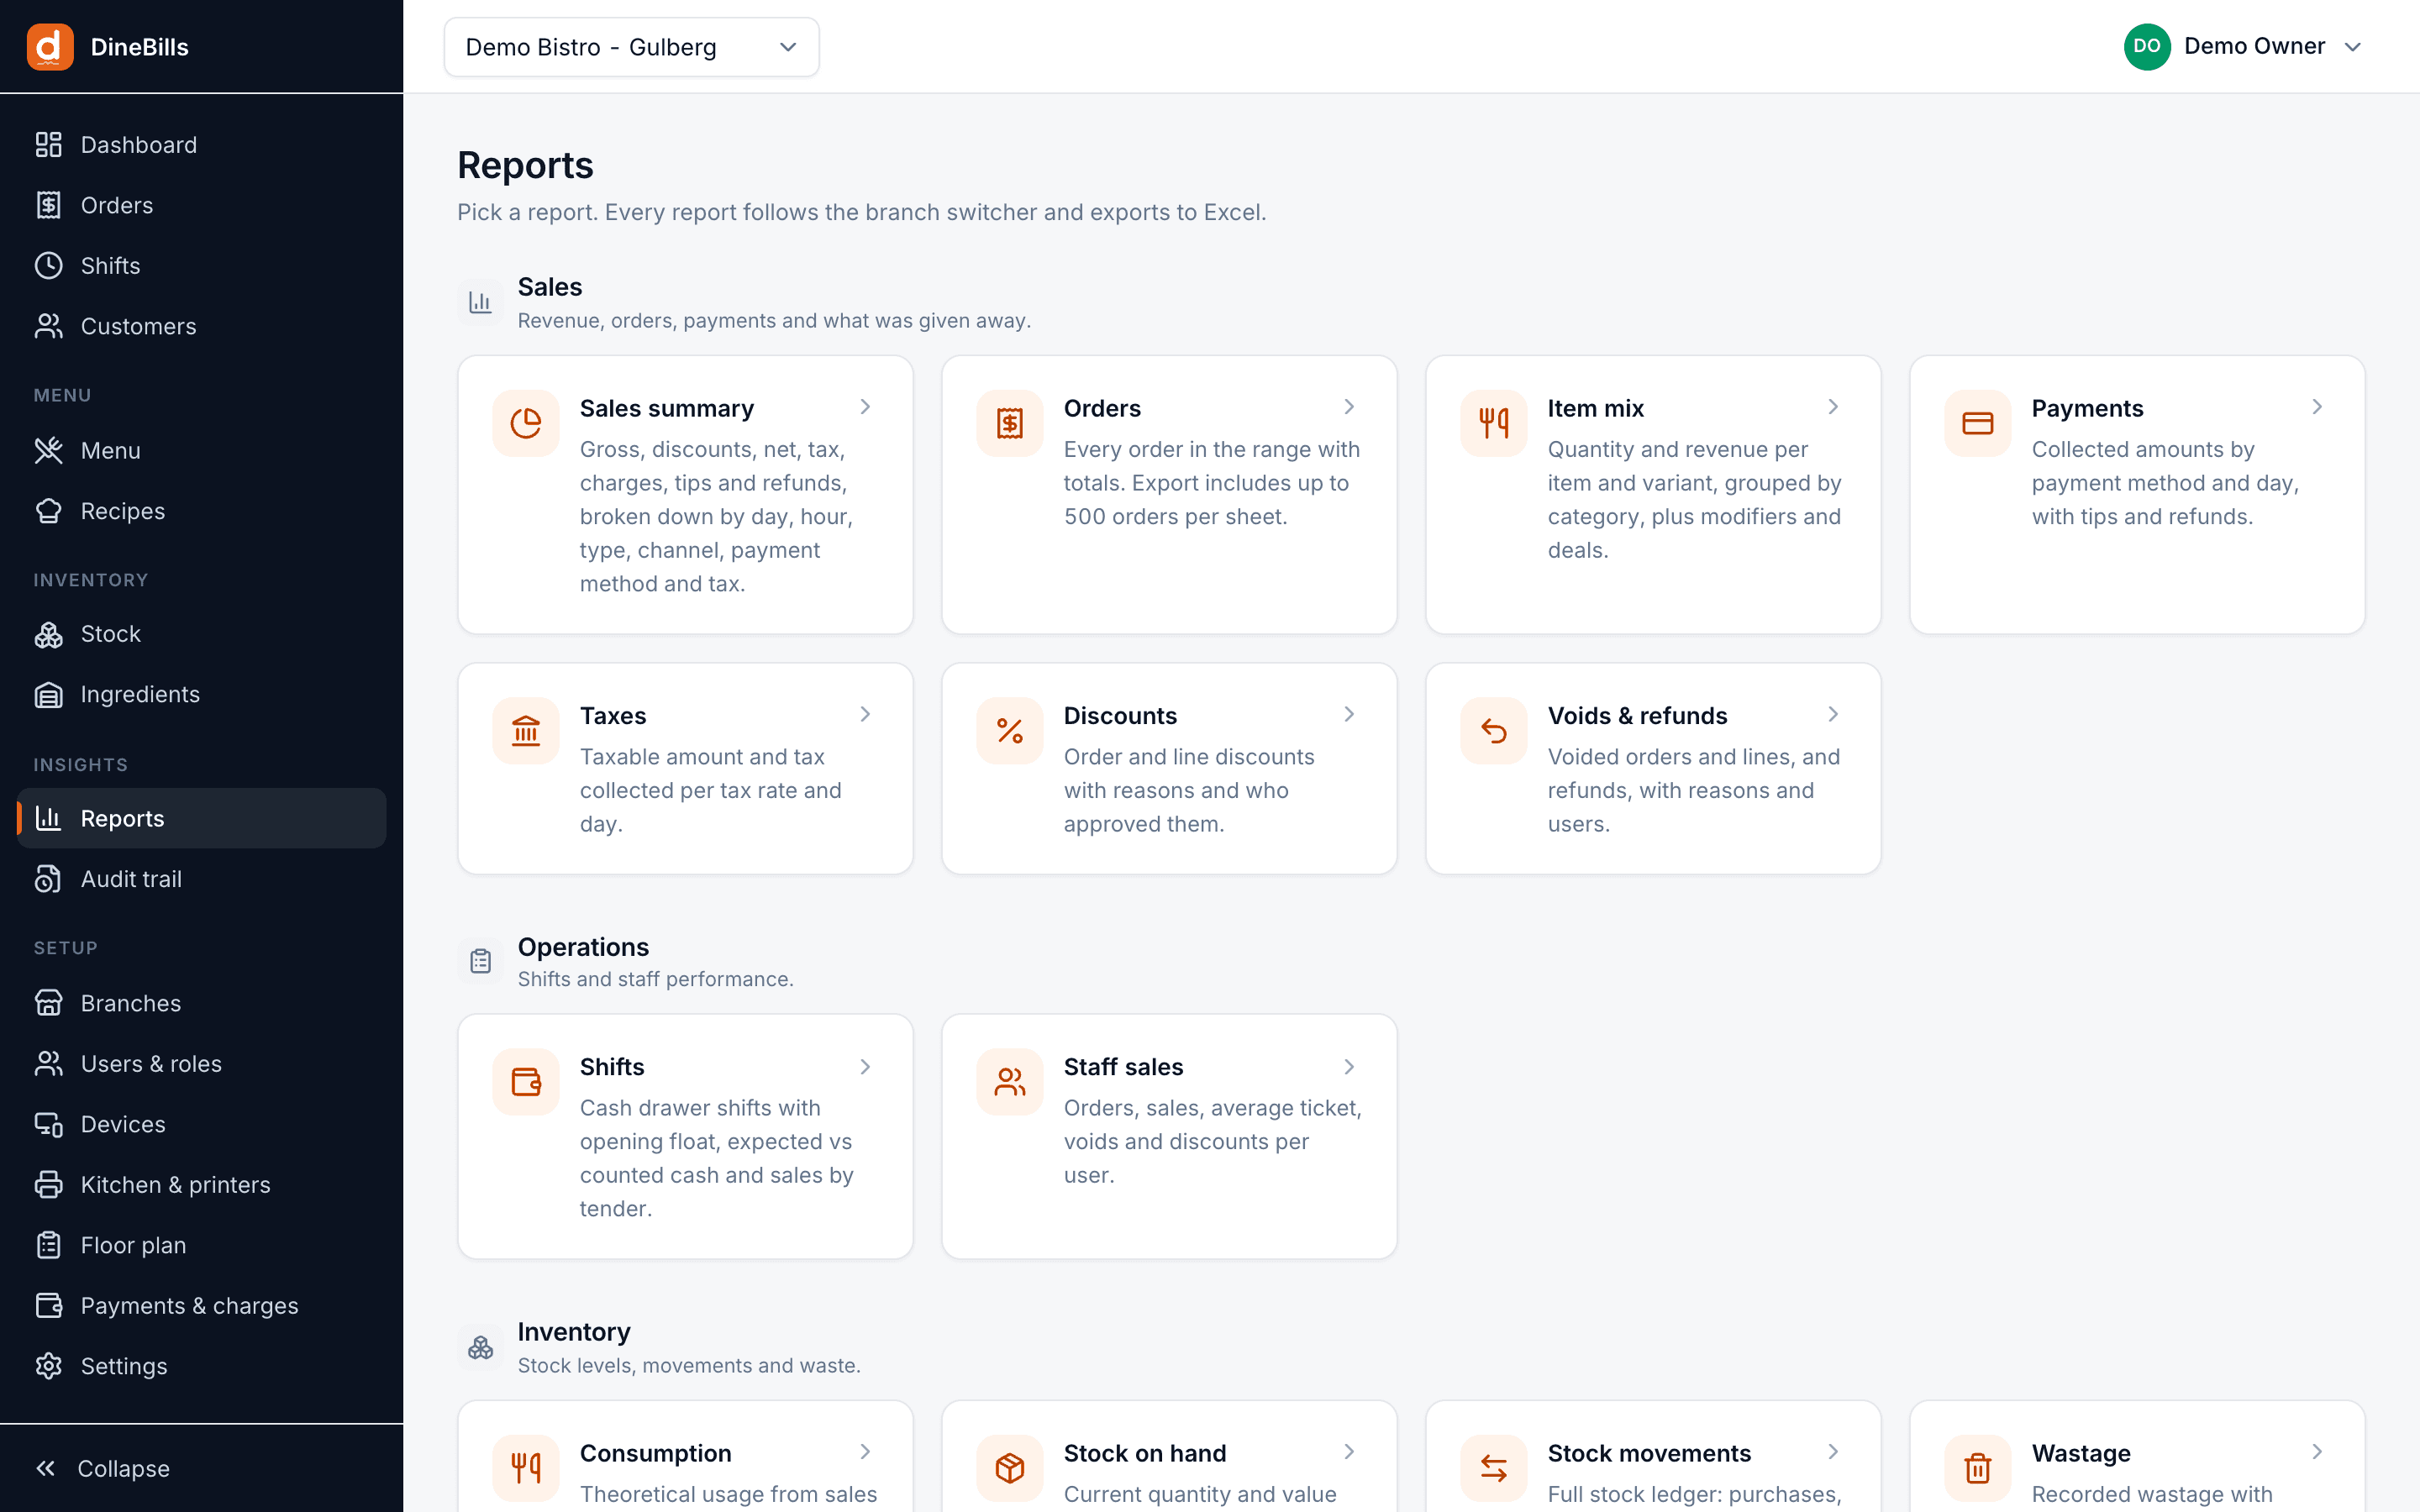This screenshot has height=1512, width=2420.
Task: Open the Demo Bistro - Gulberg branch dropdown
Action: point(631,47)
